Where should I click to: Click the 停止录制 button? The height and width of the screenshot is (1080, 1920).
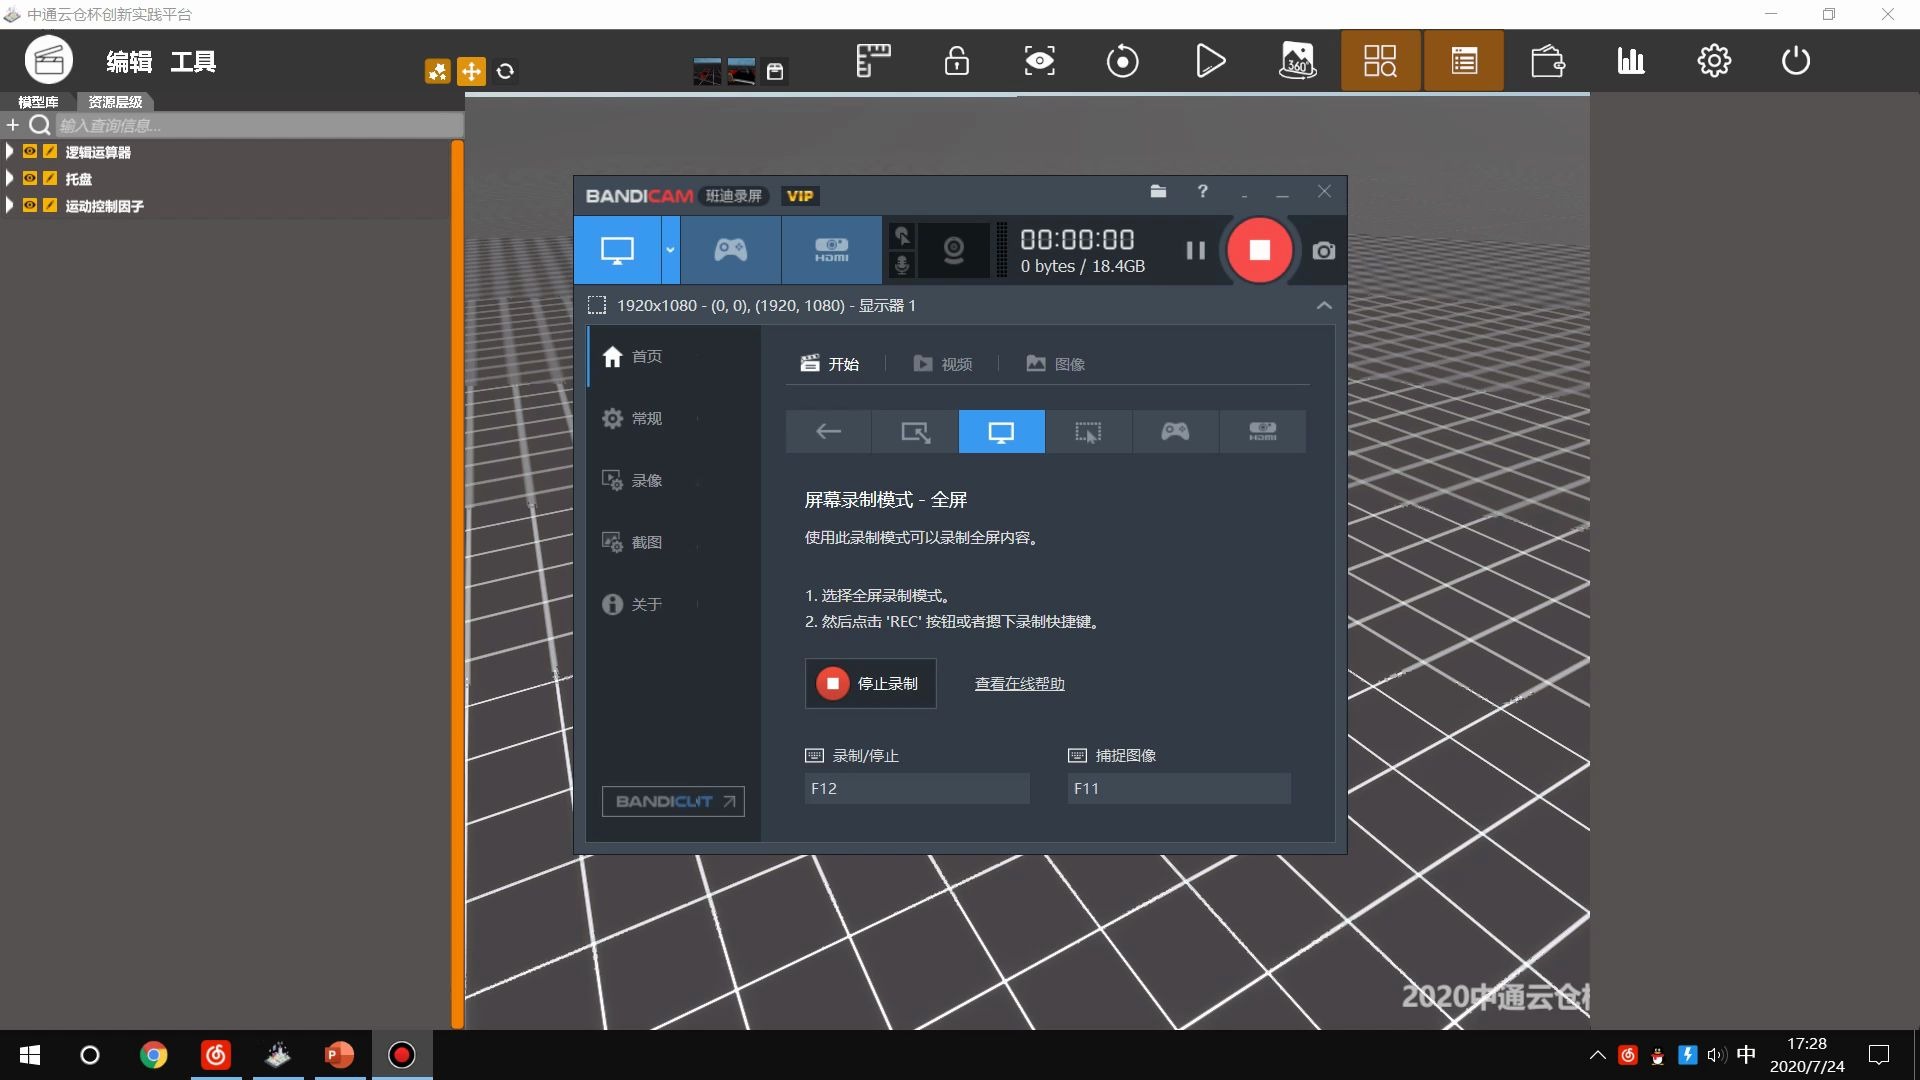(x=870, y=684)
